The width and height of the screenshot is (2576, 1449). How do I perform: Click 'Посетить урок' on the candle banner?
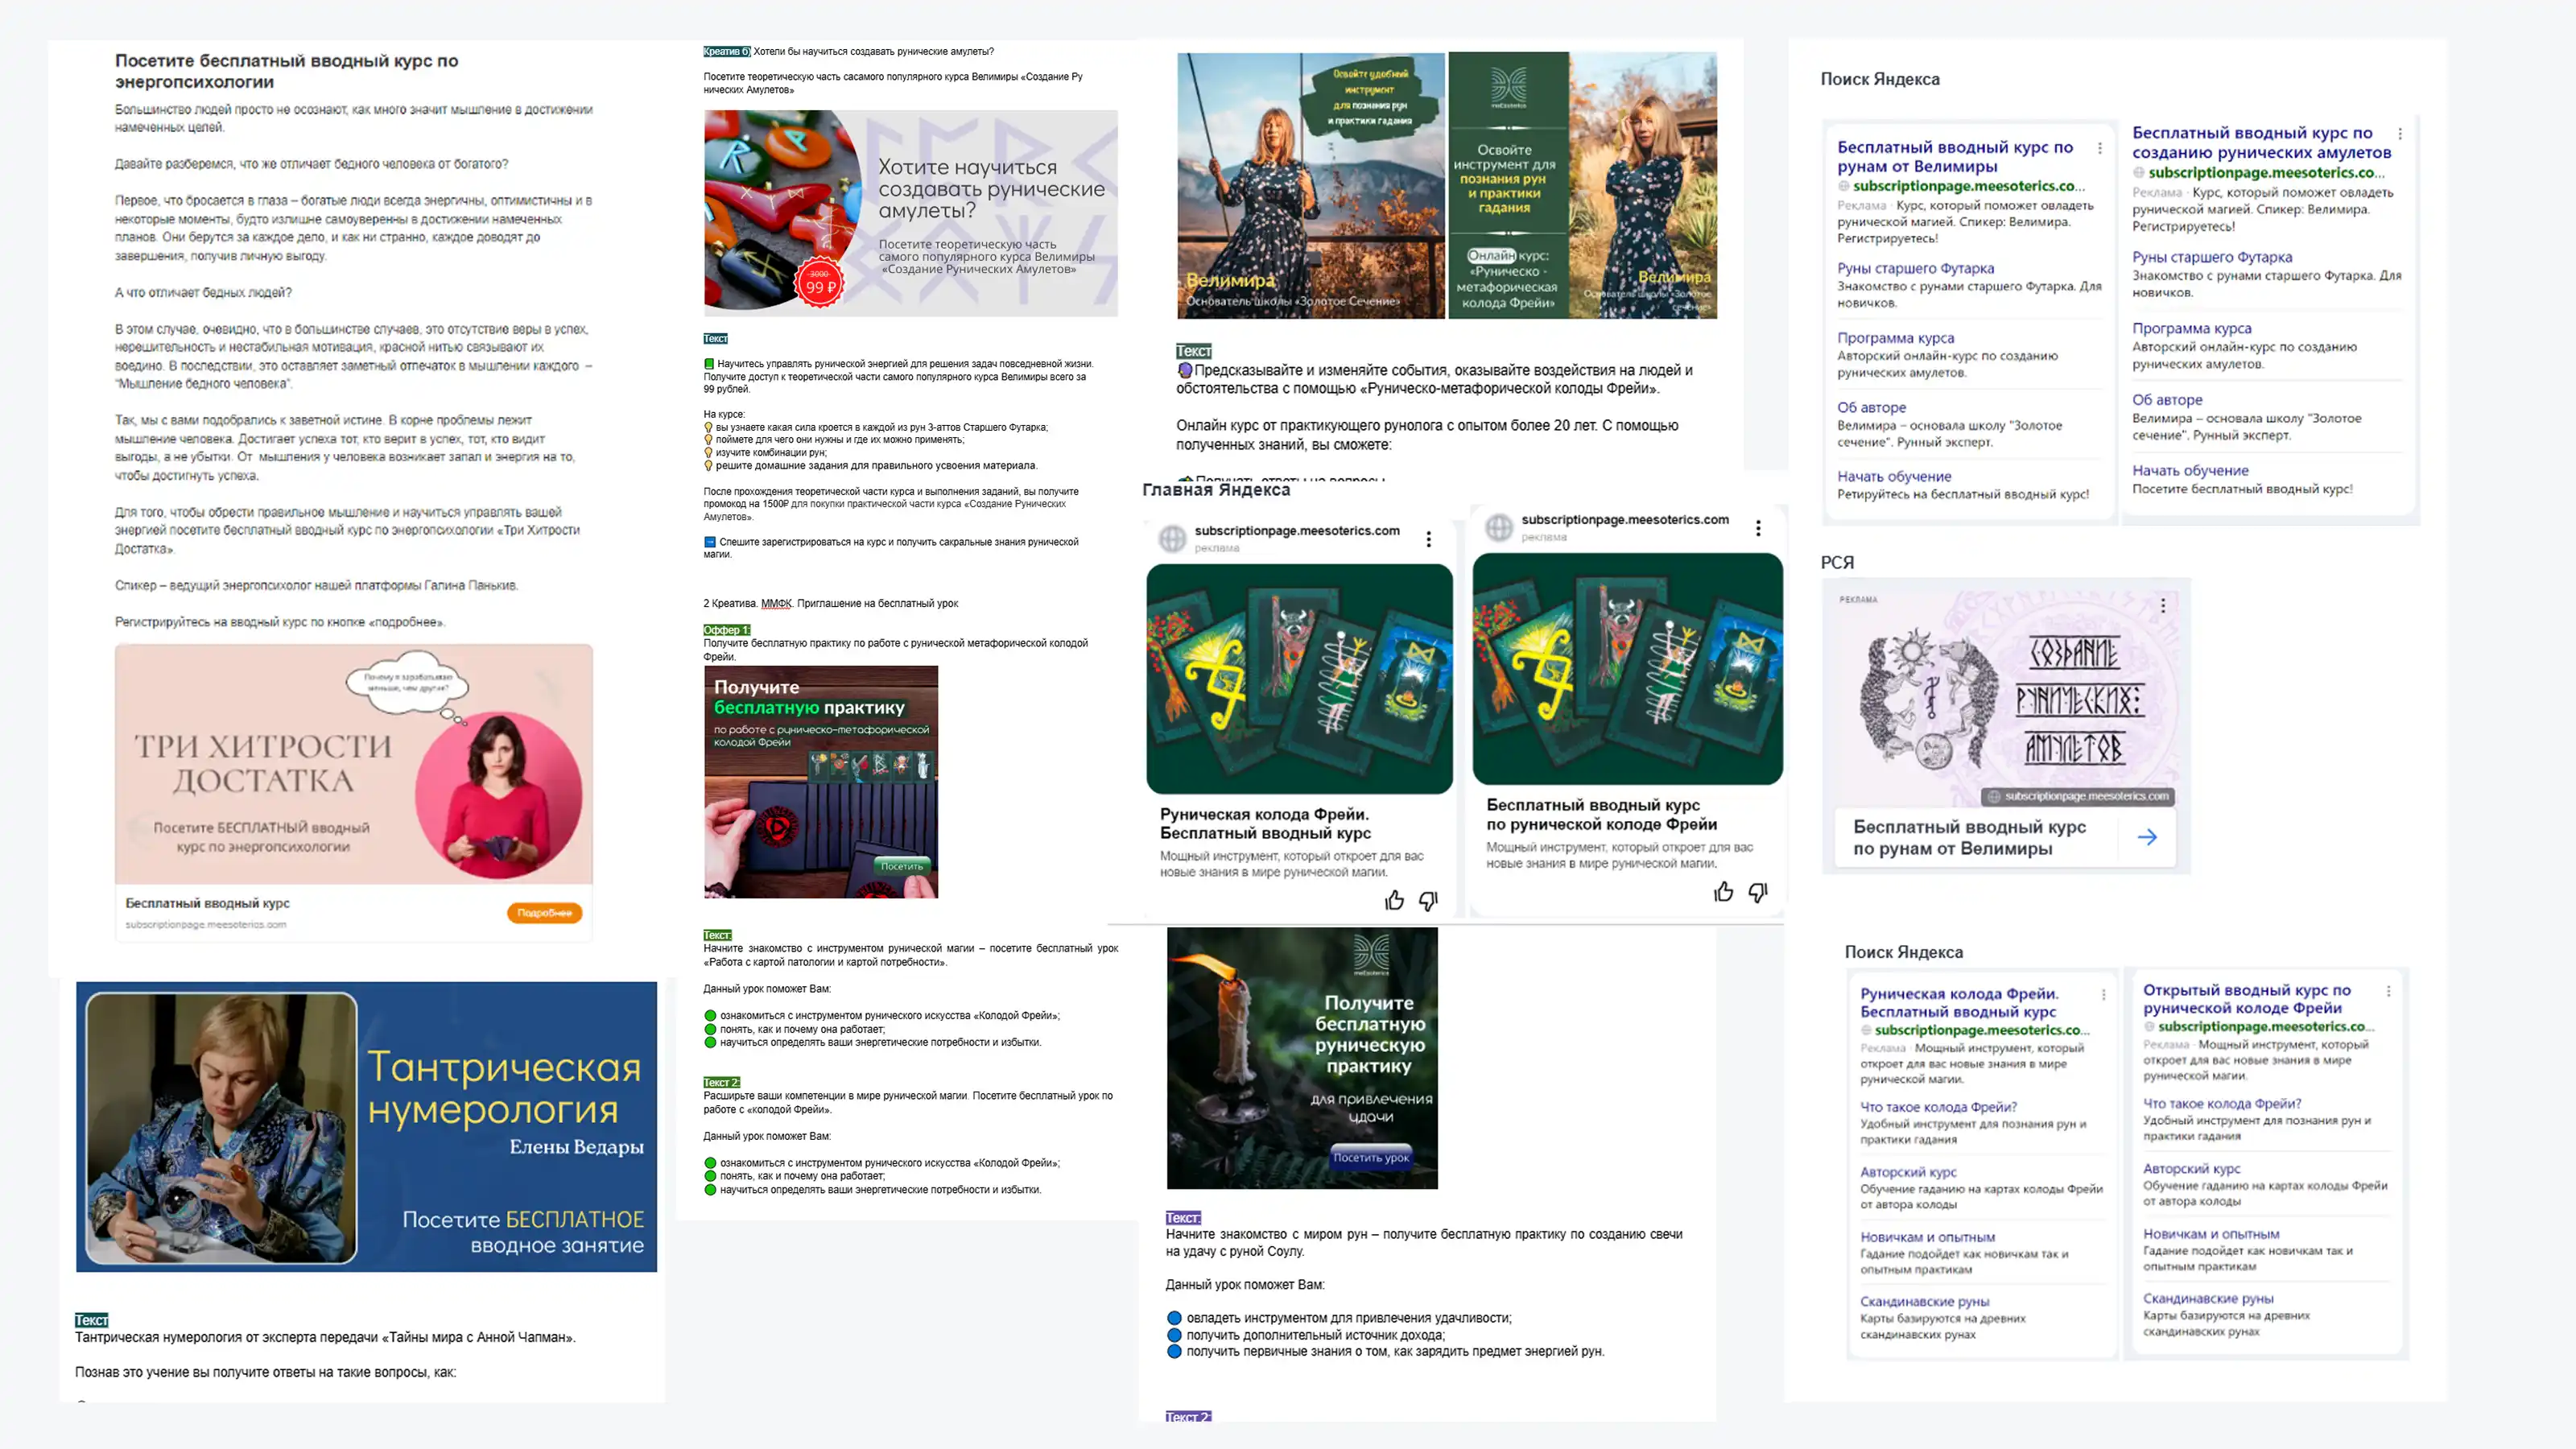(x=1371, y=1158)
